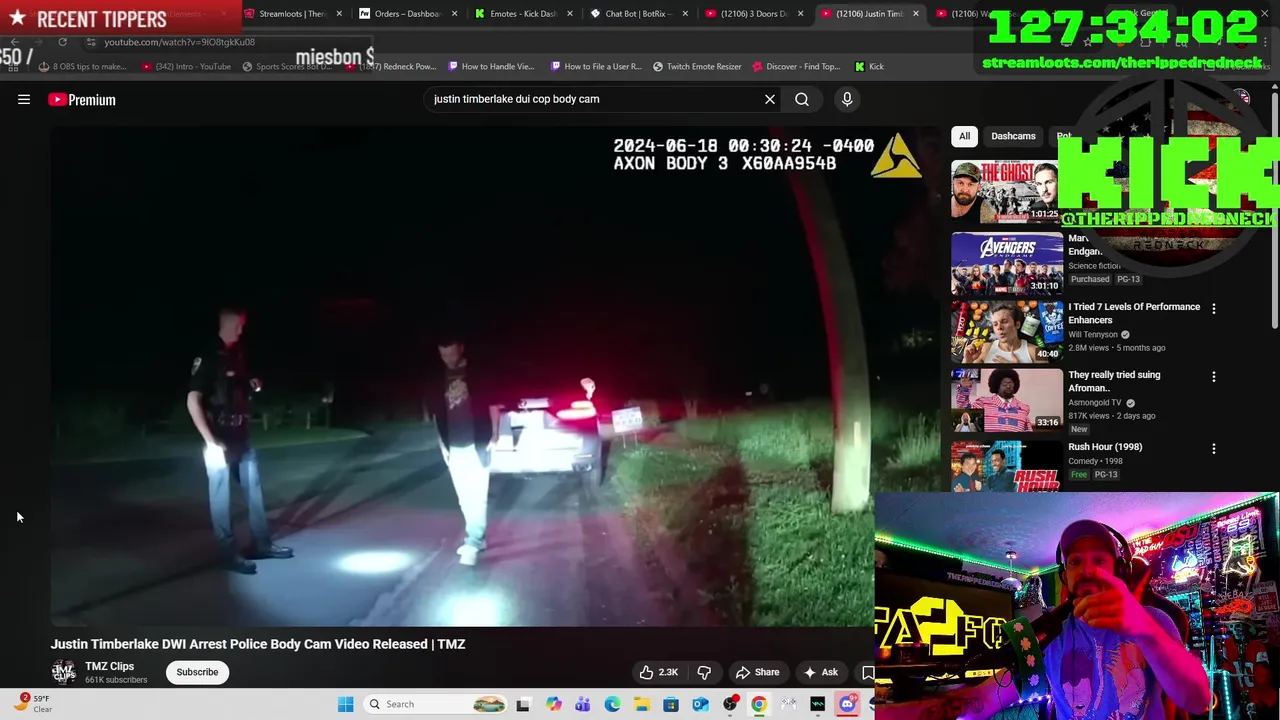Open menu for Rush Hour (1998)
The image size is (1280, 720).
tap(1214, 449)
